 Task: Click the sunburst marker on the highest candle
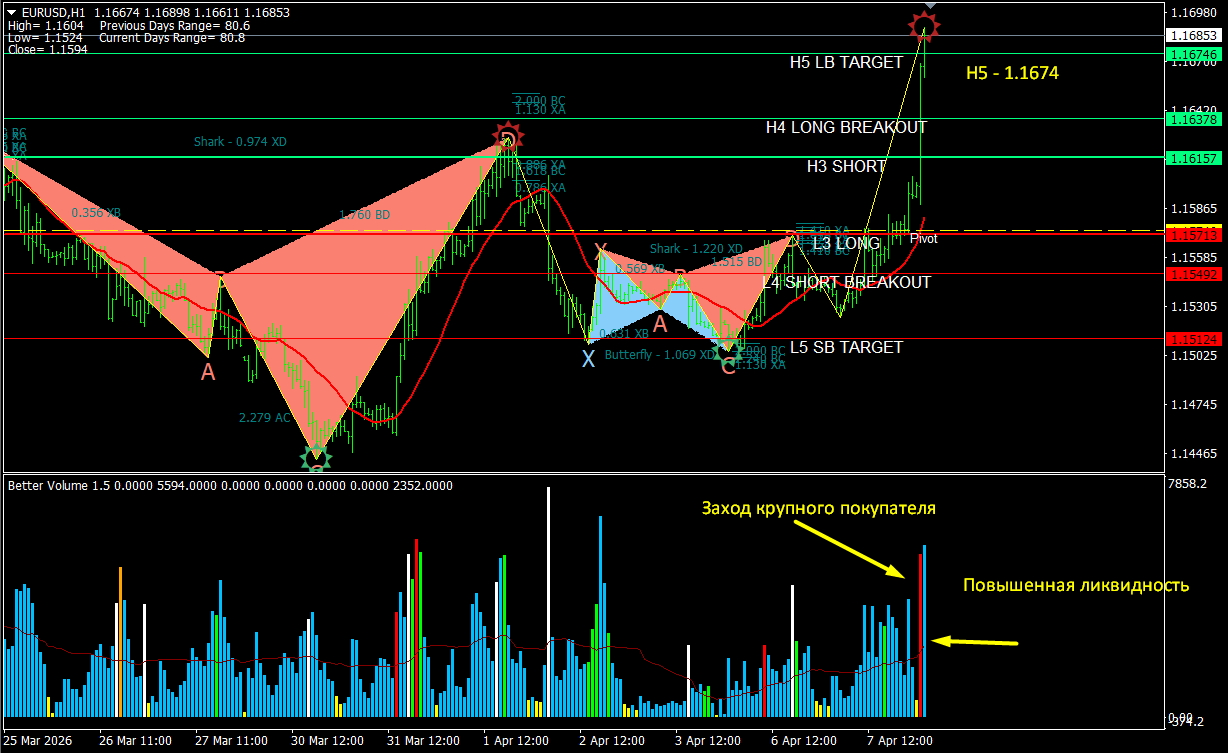(x=923, y=26)
